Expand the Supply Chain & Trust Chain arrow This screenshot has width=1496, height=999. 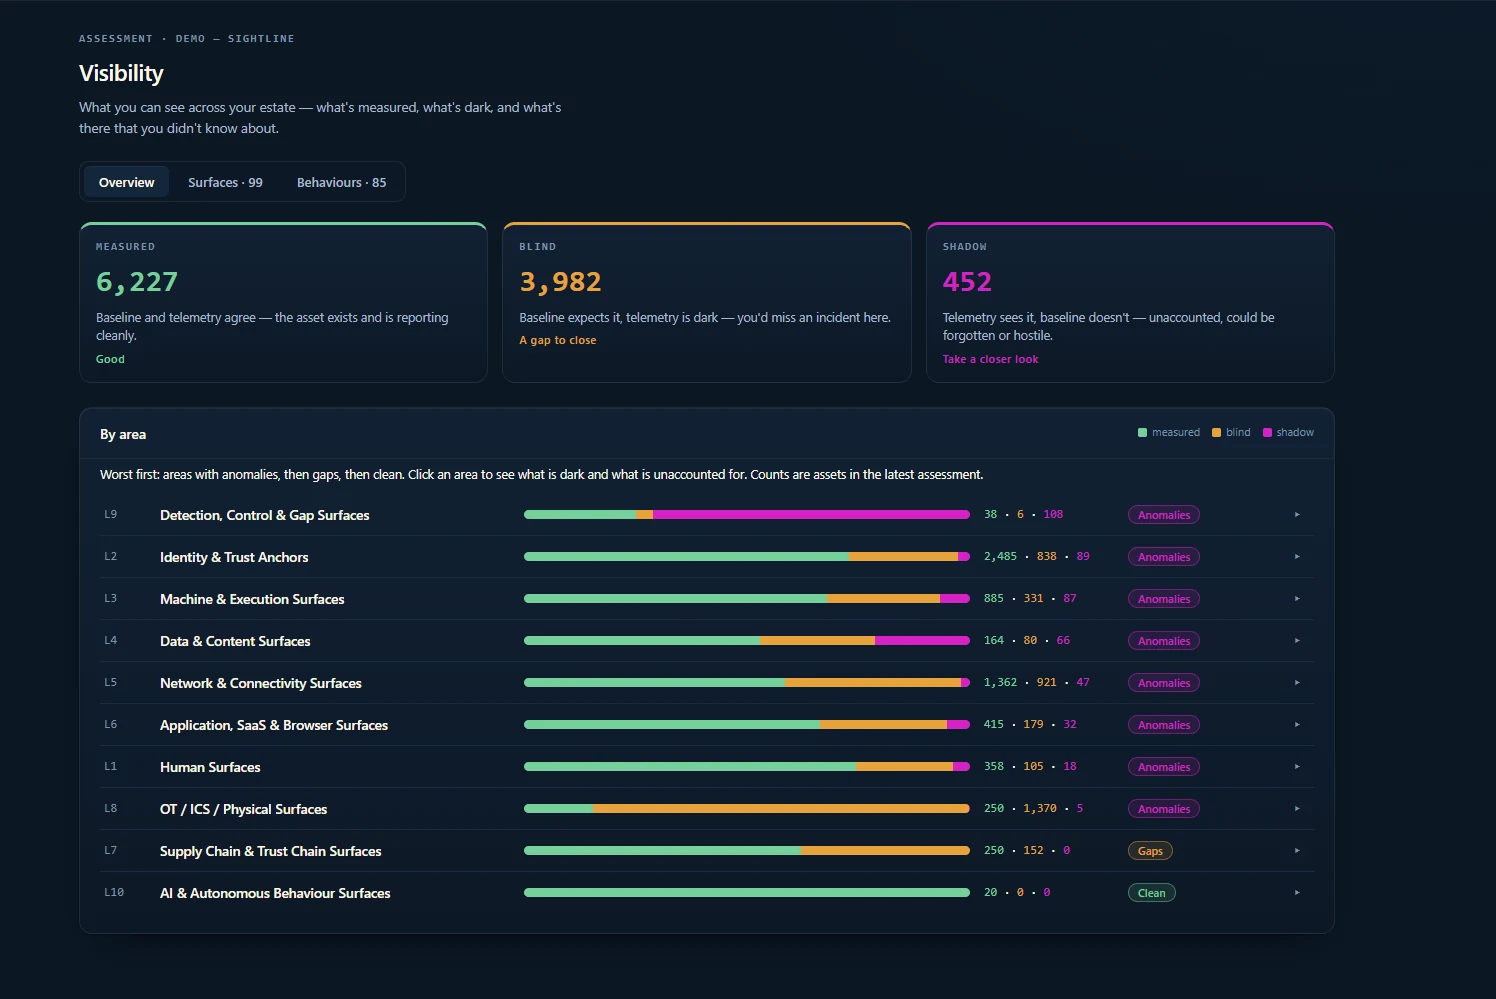point(1297,851)
